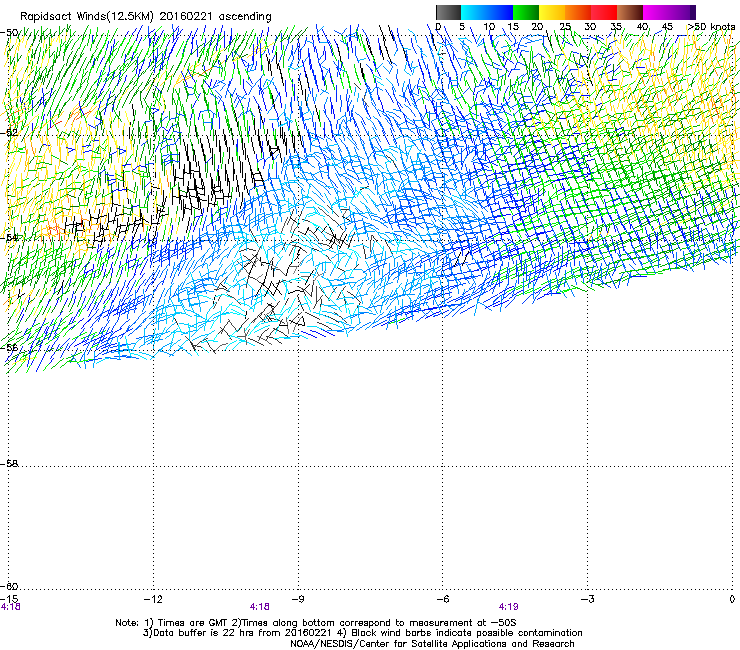This screenshot has height=650, width=740.
Task: Pick the magenta 40–45 knots legend swatch
Action: 656,12
